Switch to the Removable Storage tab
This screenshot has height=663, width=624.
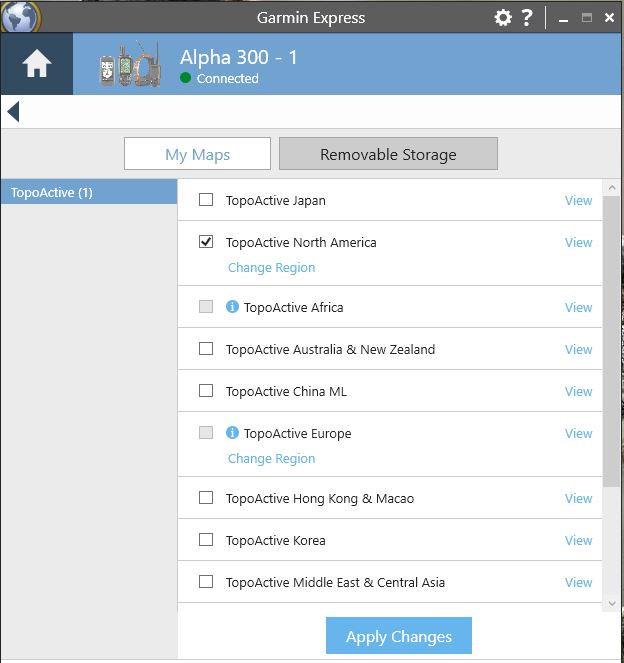388,153
